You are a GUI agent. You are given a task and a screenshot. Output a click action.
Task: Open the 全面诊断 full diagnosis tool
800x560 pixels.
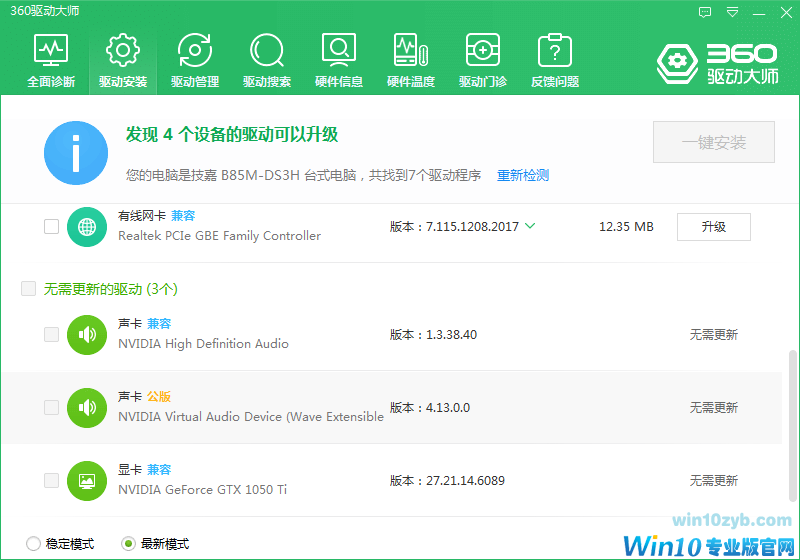pyautogui.click(x=51, y=60)
